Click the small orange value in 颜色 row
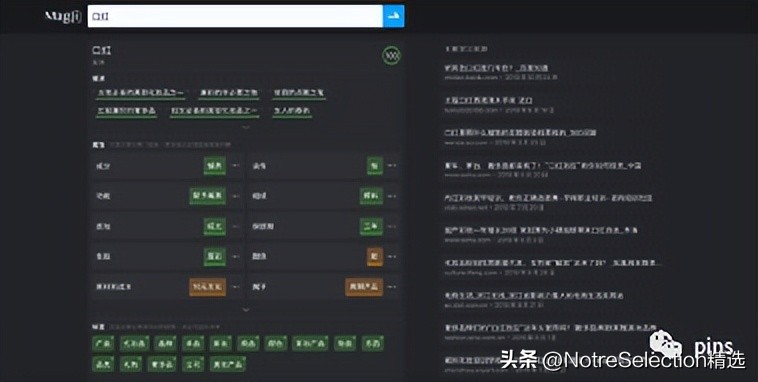This screenshot has height=382, width=758. 375,256
